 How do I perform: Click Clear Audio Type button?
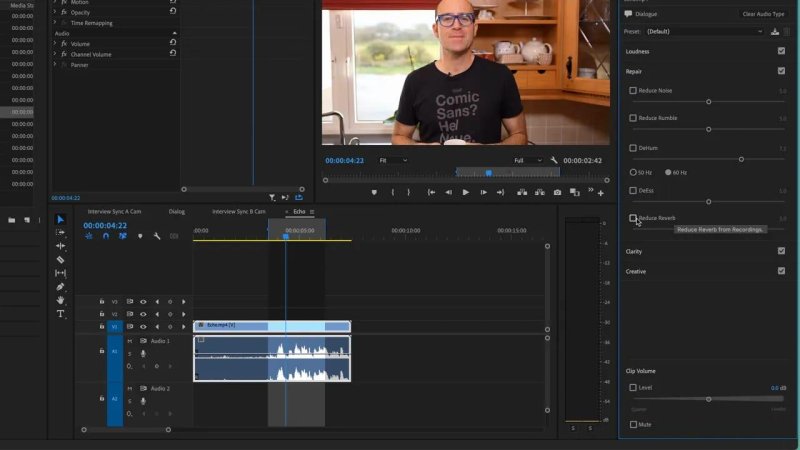click(763, 14)
